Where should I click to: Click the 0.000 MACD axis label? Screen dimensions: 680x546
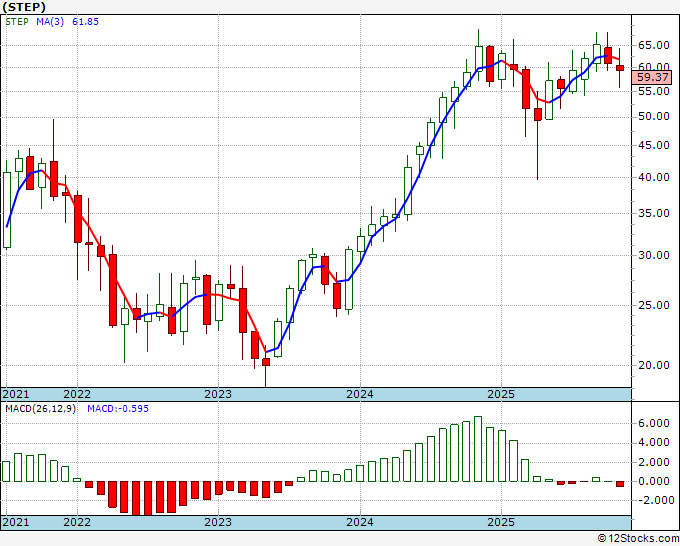[654, 481]
